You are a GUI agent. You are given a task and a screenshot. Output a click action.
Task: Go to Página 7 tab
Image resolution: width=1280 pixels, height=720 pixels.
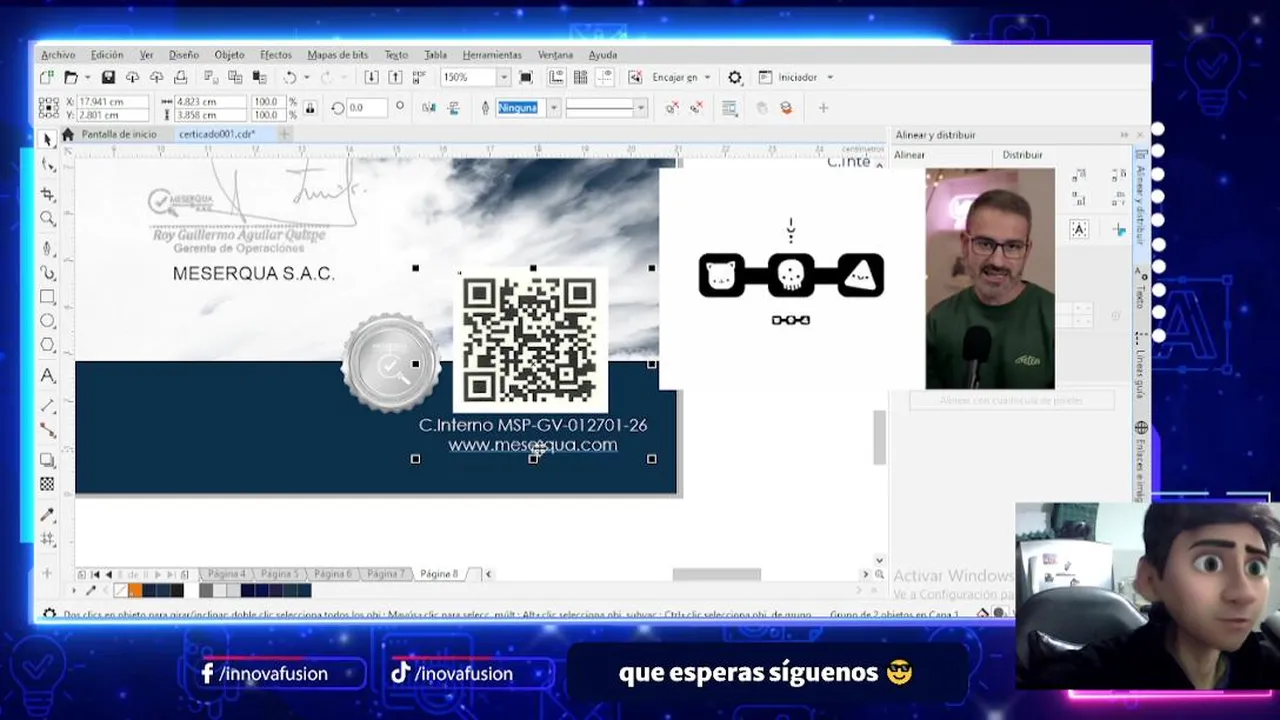384,574
